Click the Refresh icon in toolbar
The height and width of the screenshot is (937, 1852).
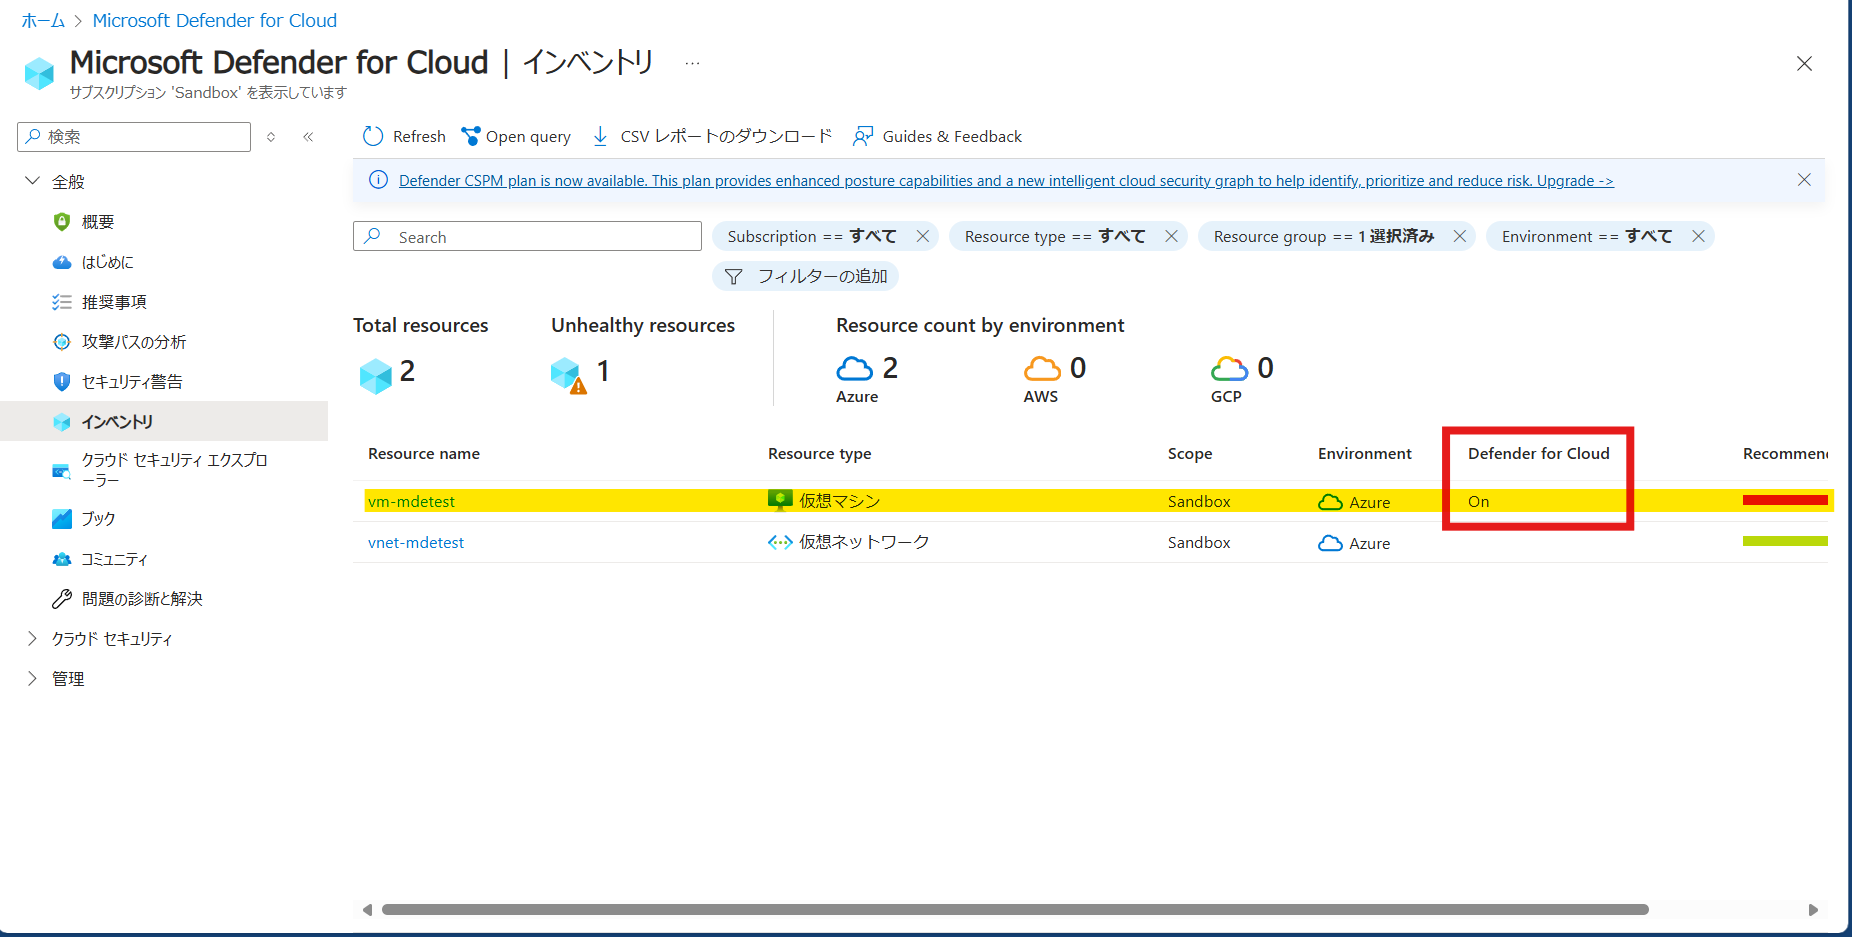[373, 136]
